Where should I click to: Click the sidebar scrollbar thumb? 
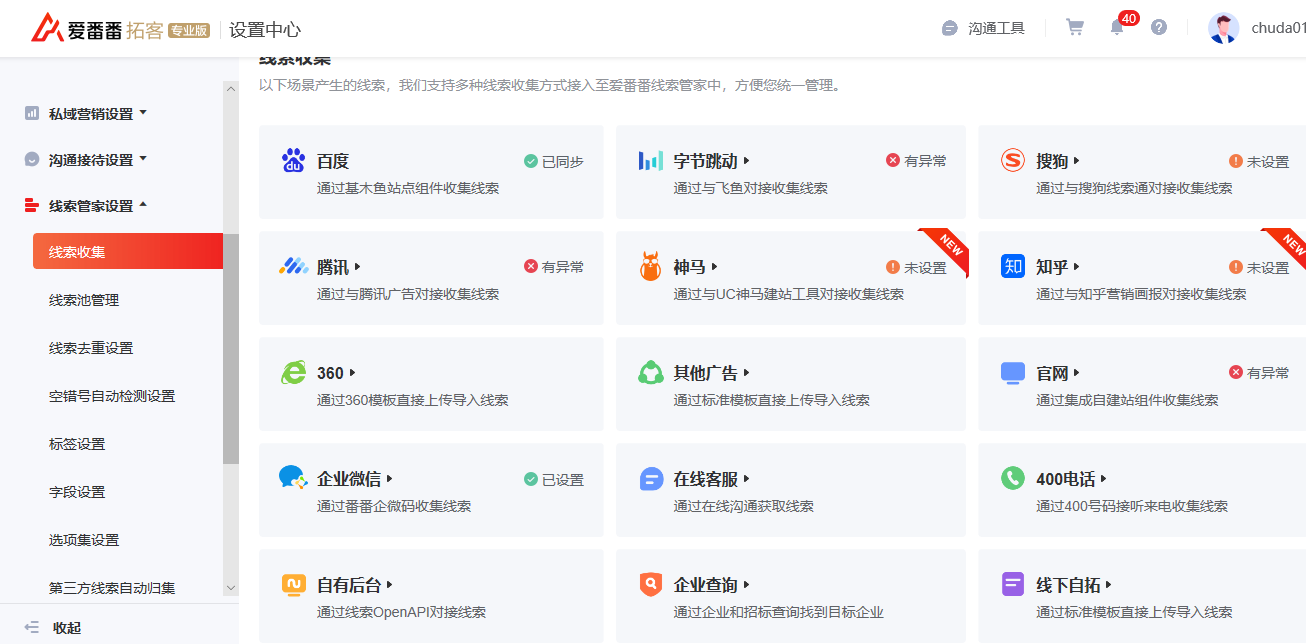pyautogui.click(x=231, y=349)
